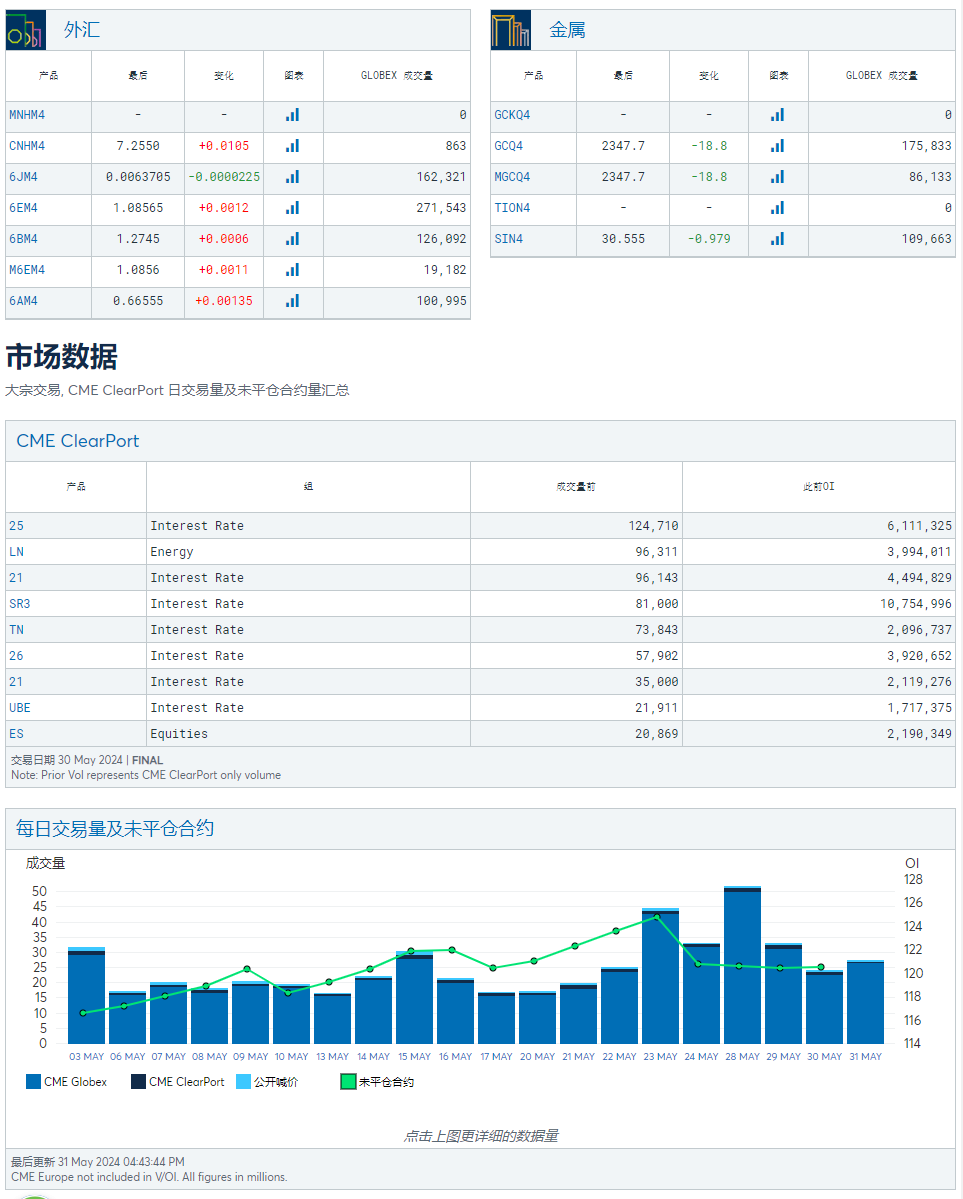963x1199 pixels.
Task: Click GCQ4 volume 175,833
Action: coord(926,146)
